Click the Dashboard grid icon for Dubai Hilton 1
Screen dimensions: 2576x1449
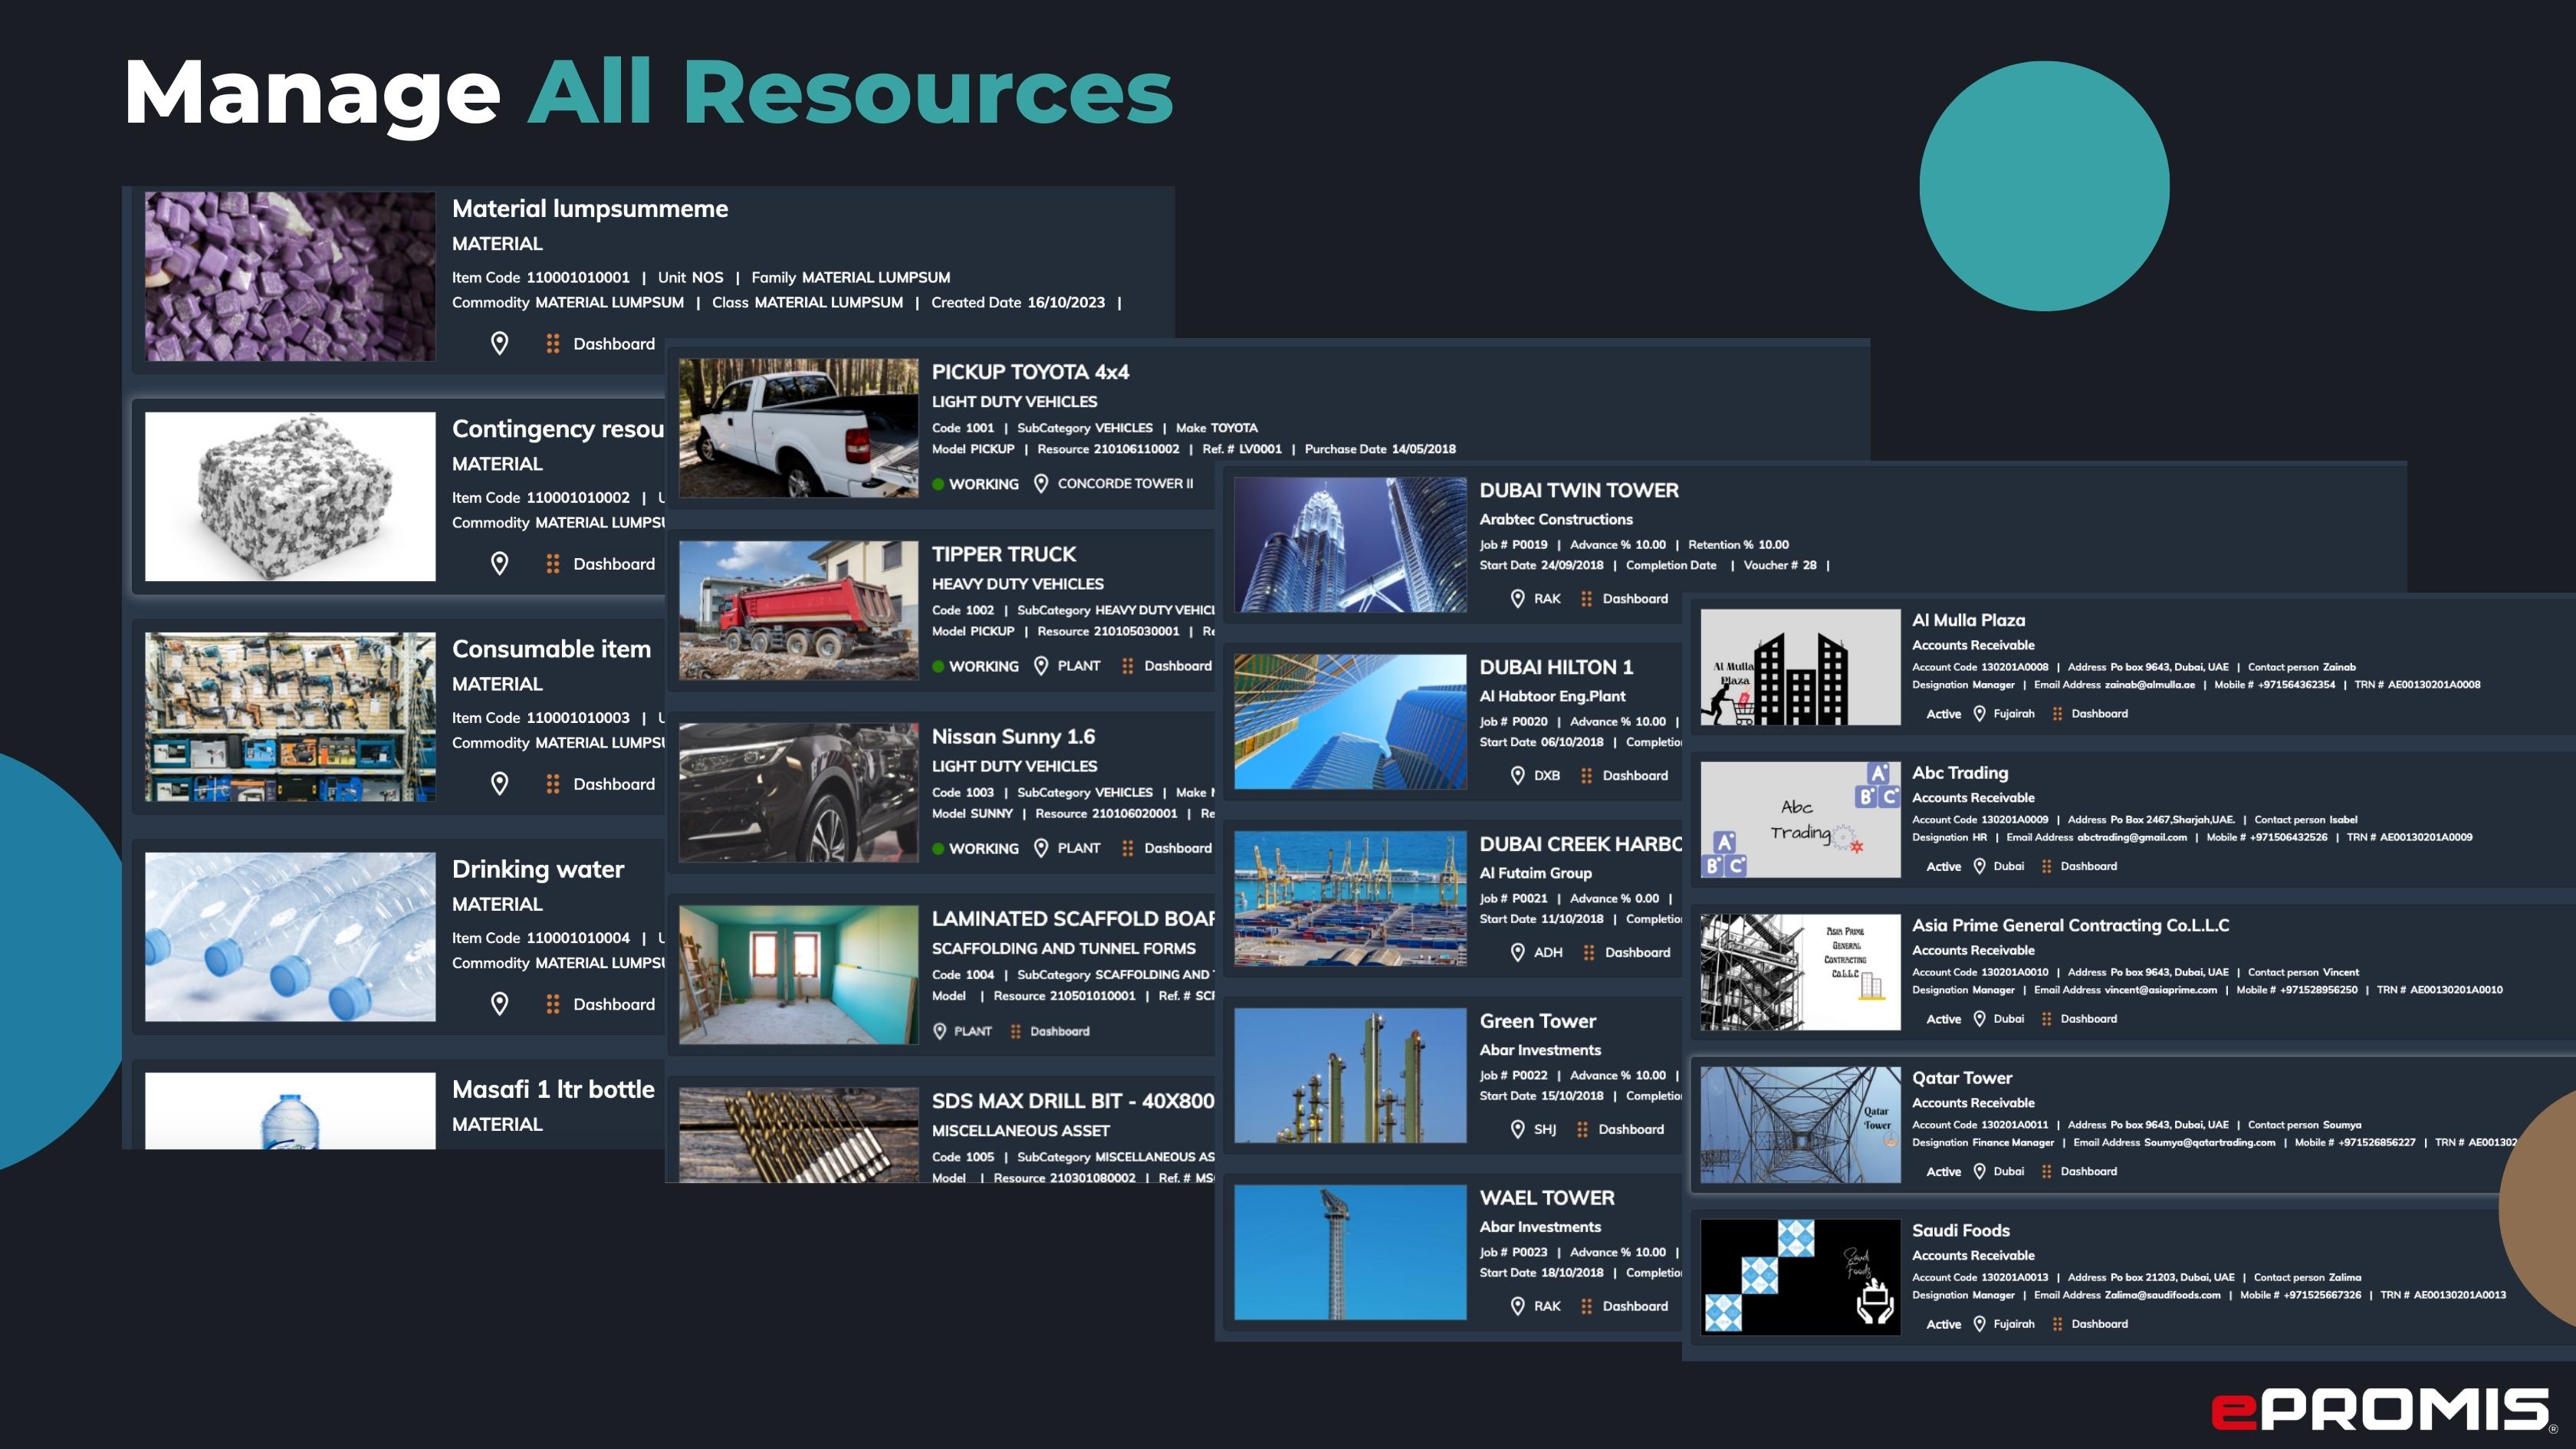1586,776
